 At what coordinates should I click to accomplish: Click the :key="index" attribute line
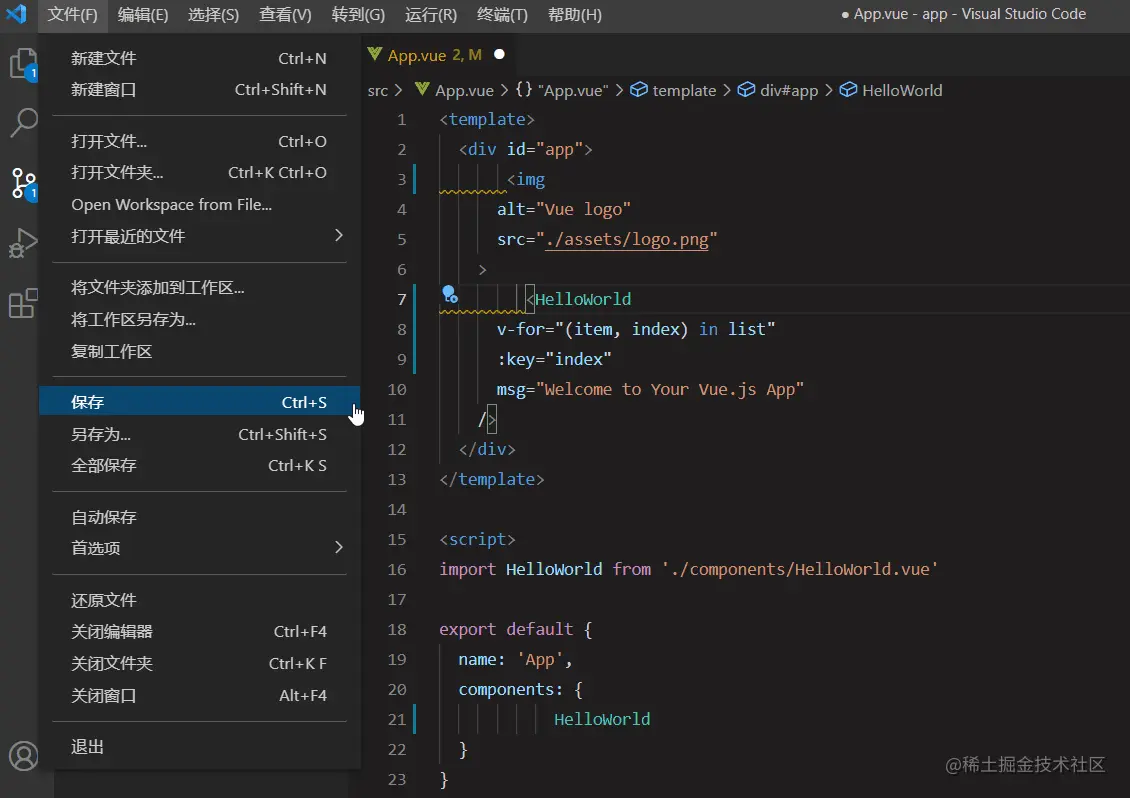coord(554,359)
